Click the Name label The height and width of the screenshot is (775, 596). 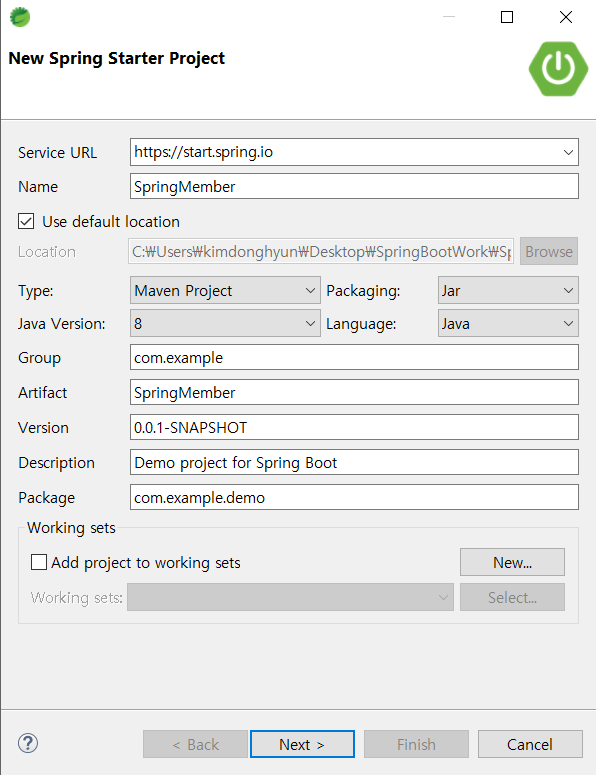coord(38,187)
